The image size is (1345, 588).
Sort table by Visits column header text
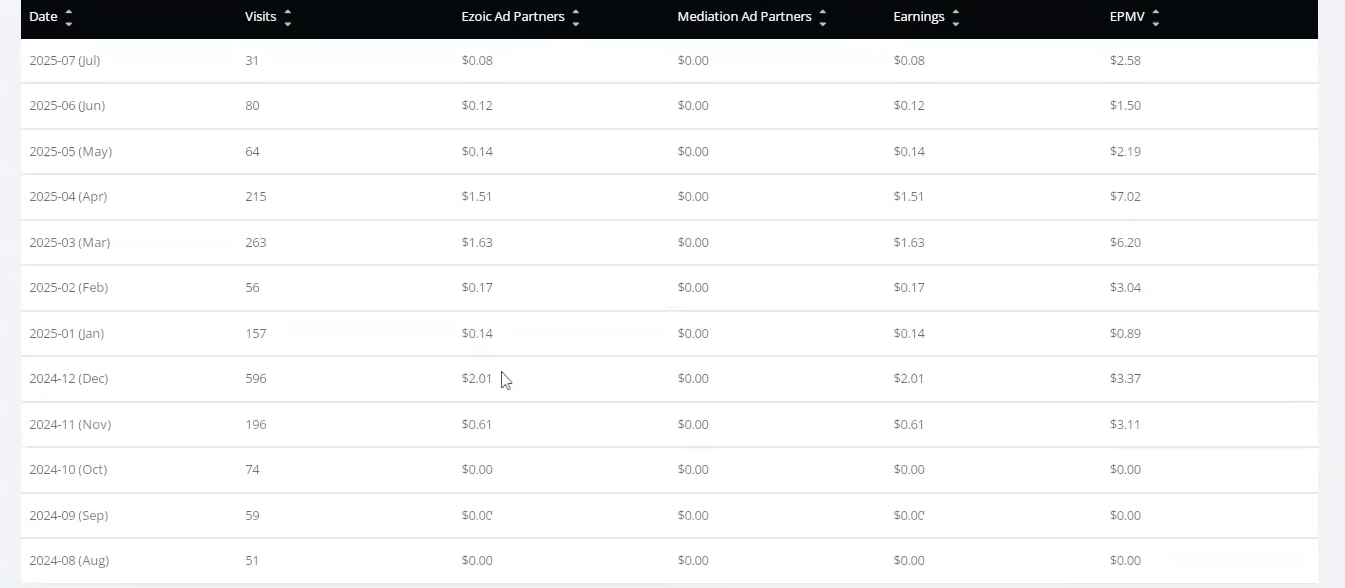(261, 17)
